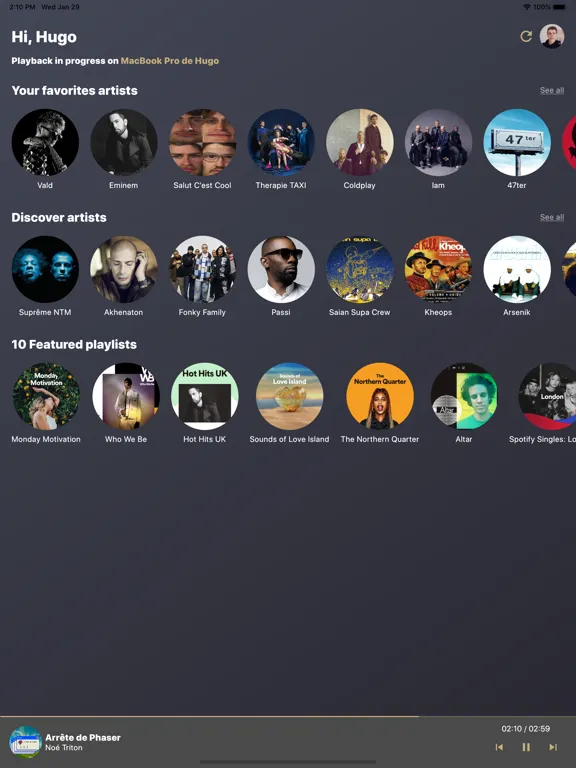The height and width of the screenshot is (768, 576).
Task: Open the Altar playlist cover
Action: (x=464, y=396)
